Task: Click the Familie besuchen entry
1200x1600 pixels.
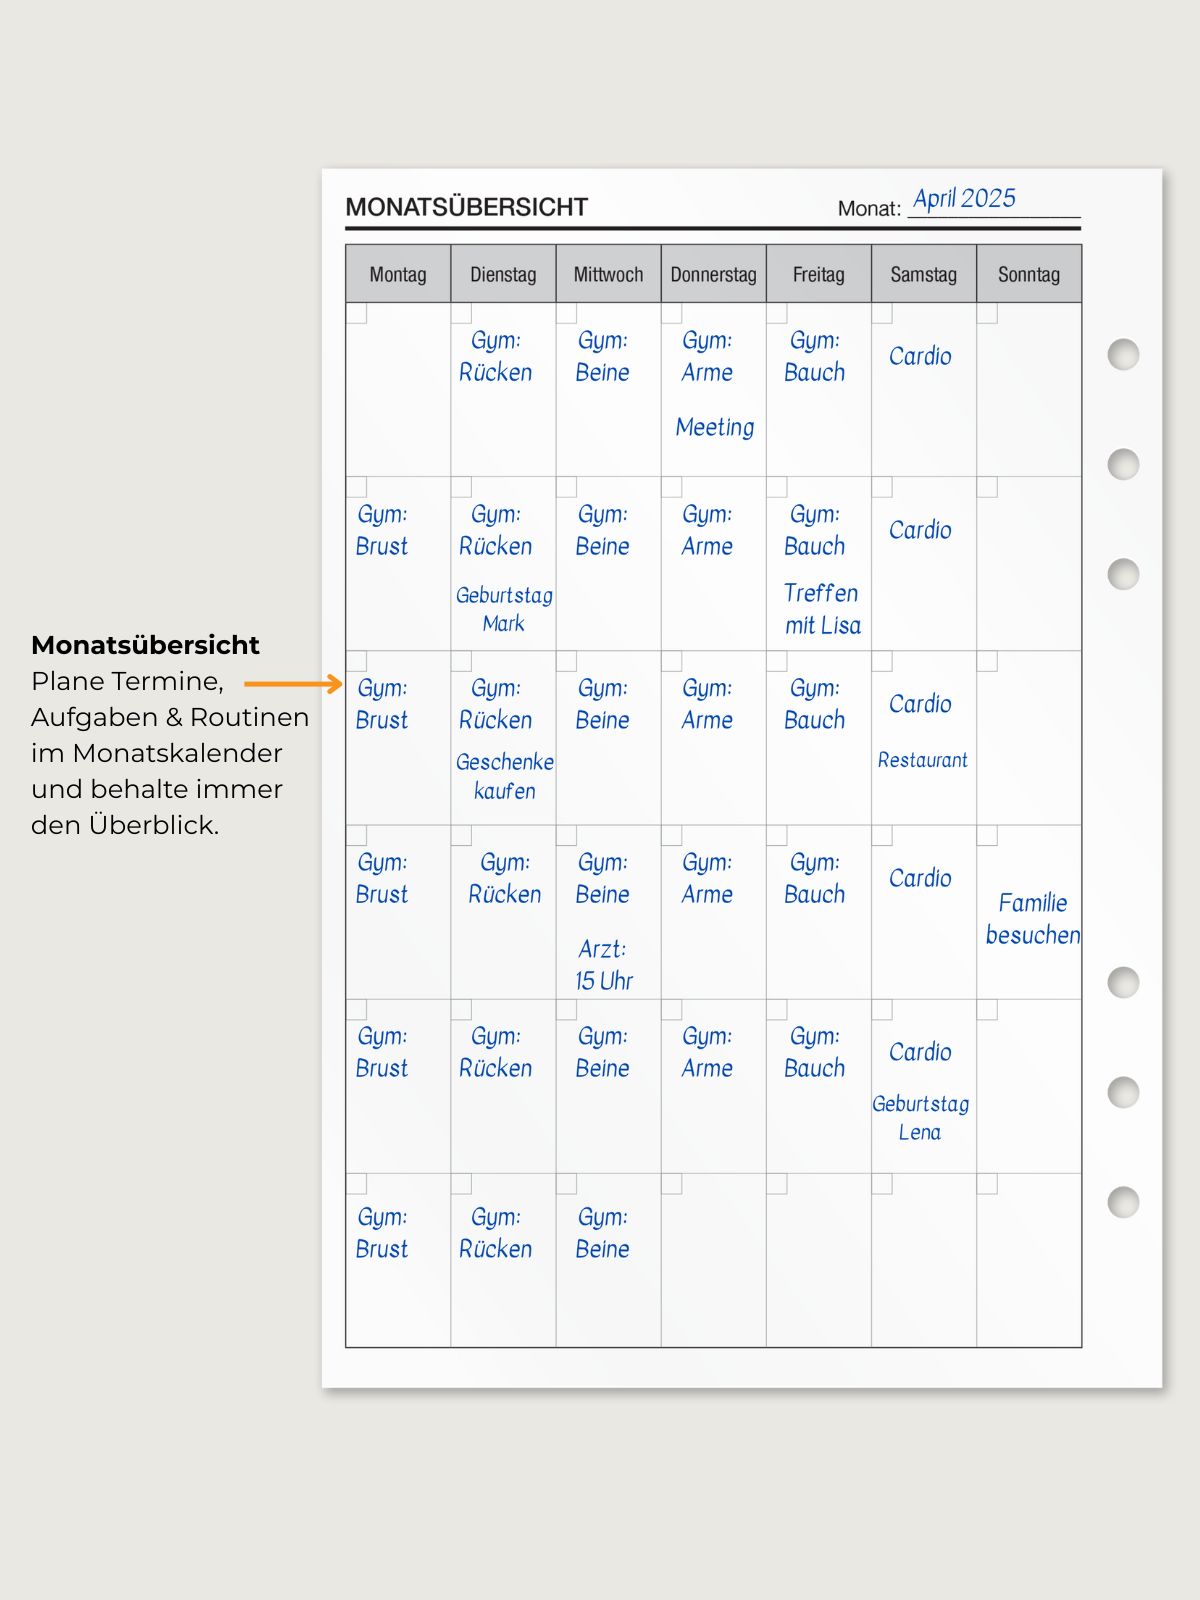Action: pyautogui.click(x=1032, y=919)
